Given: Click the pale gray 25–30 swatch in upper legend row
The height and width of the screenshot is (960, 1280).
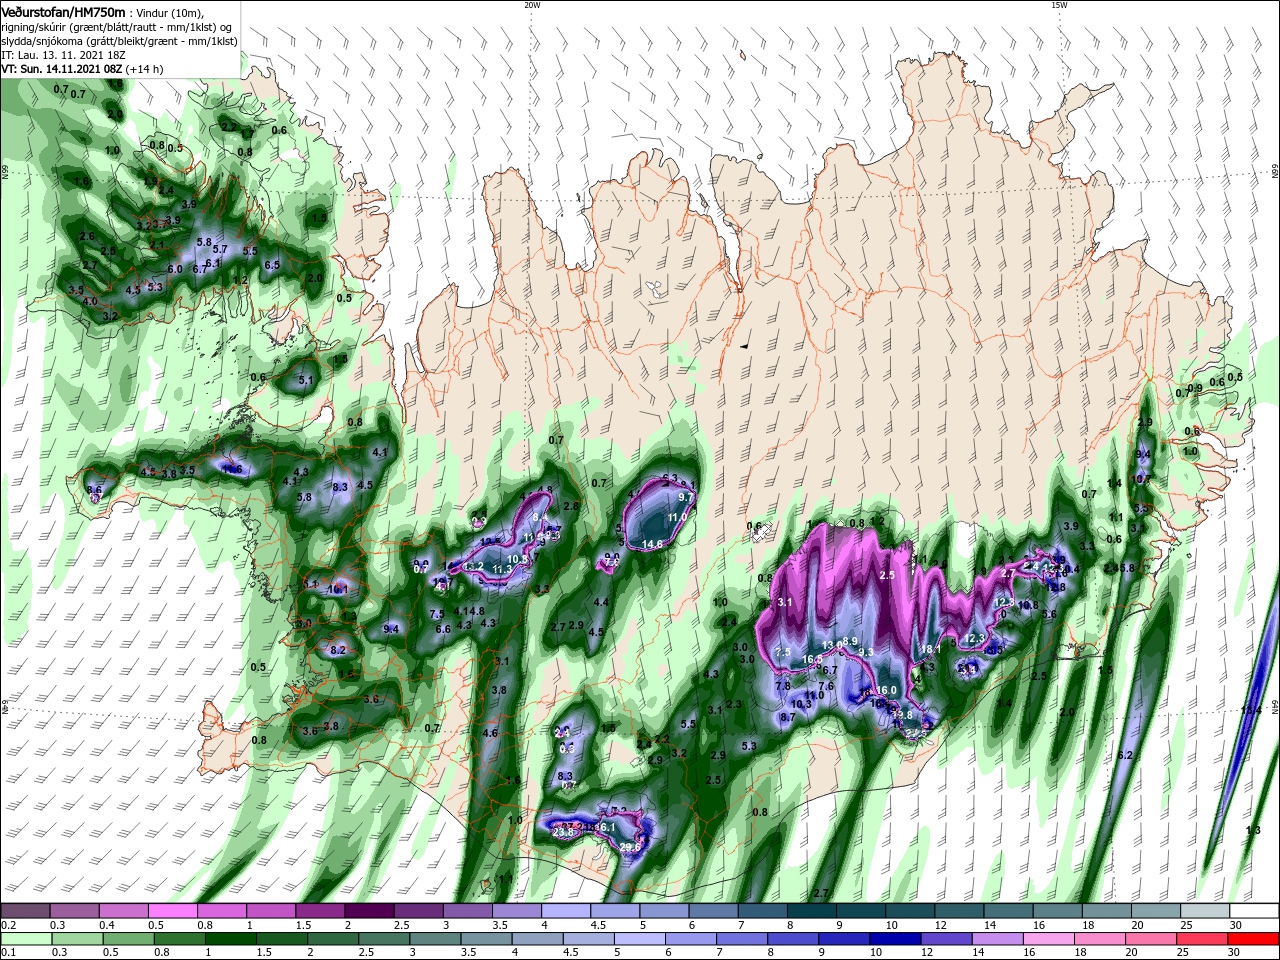Looking at the screenshot, I should coord(1205,911).
